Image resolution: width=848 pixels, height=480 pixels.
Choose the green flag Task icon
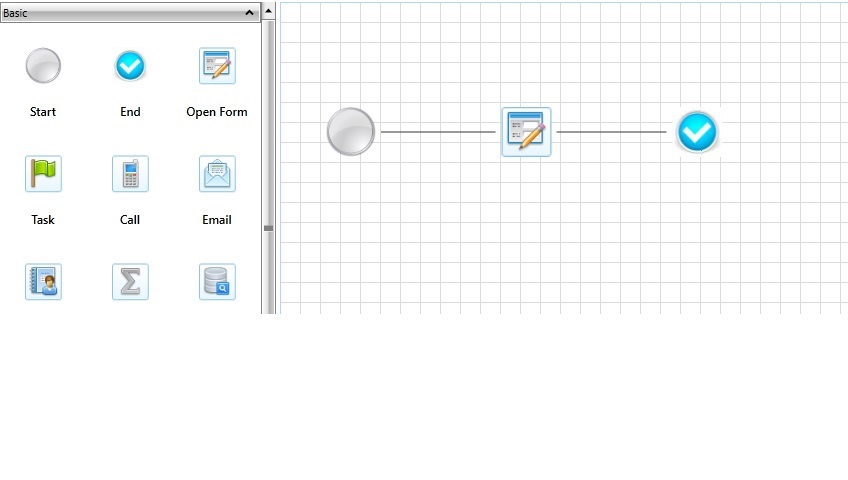point(43,174)
